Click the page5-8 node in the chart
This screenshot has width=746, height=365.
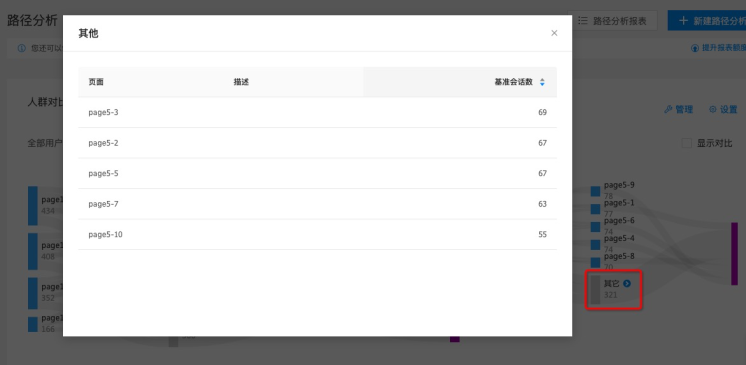[595, 262]
